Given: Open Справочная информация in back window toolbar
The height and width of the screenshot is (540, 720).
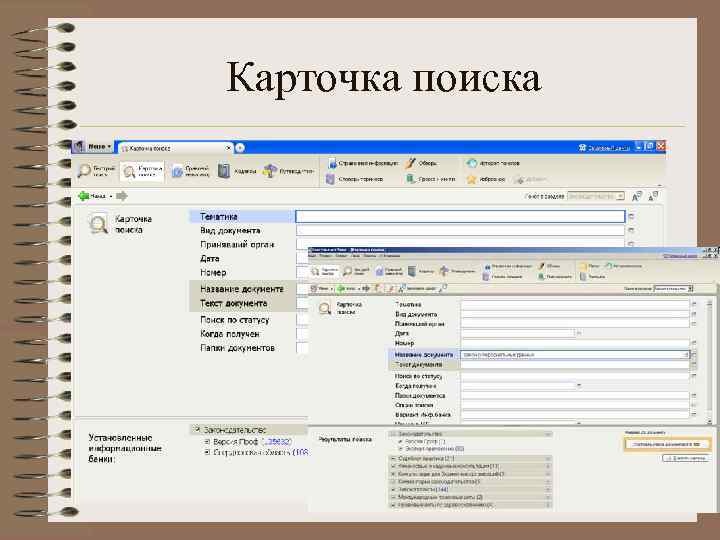Looking at the screenshot, I should point(362,163).
